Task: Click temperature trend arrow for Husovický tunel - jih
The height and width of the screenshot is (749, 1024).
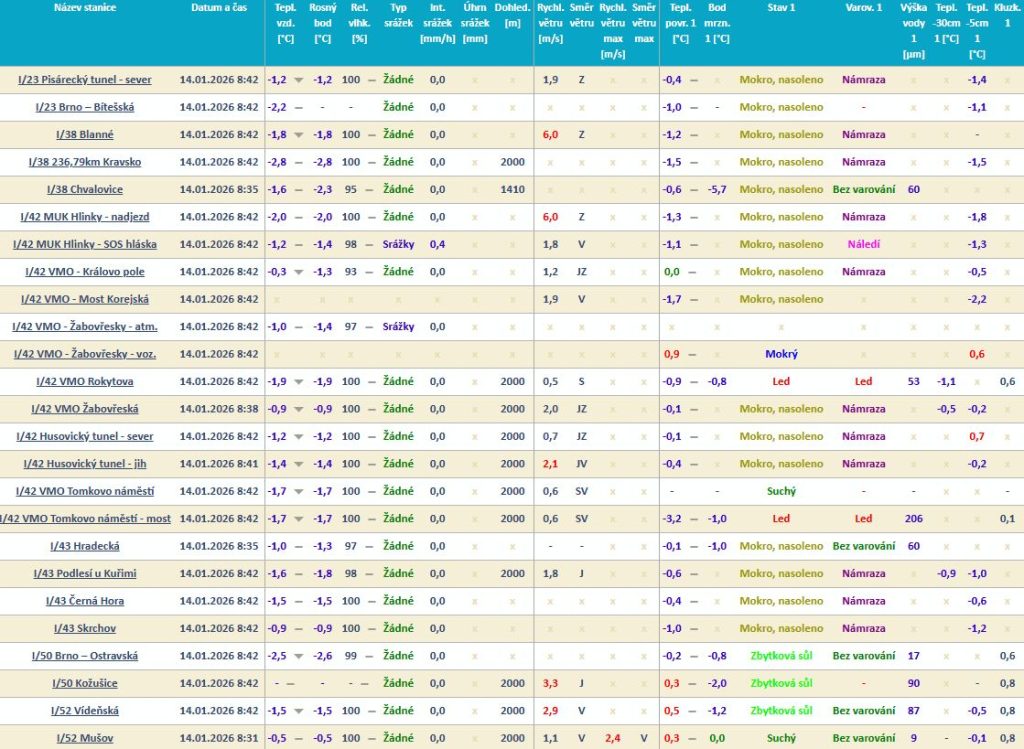Action: pos(298,464)
